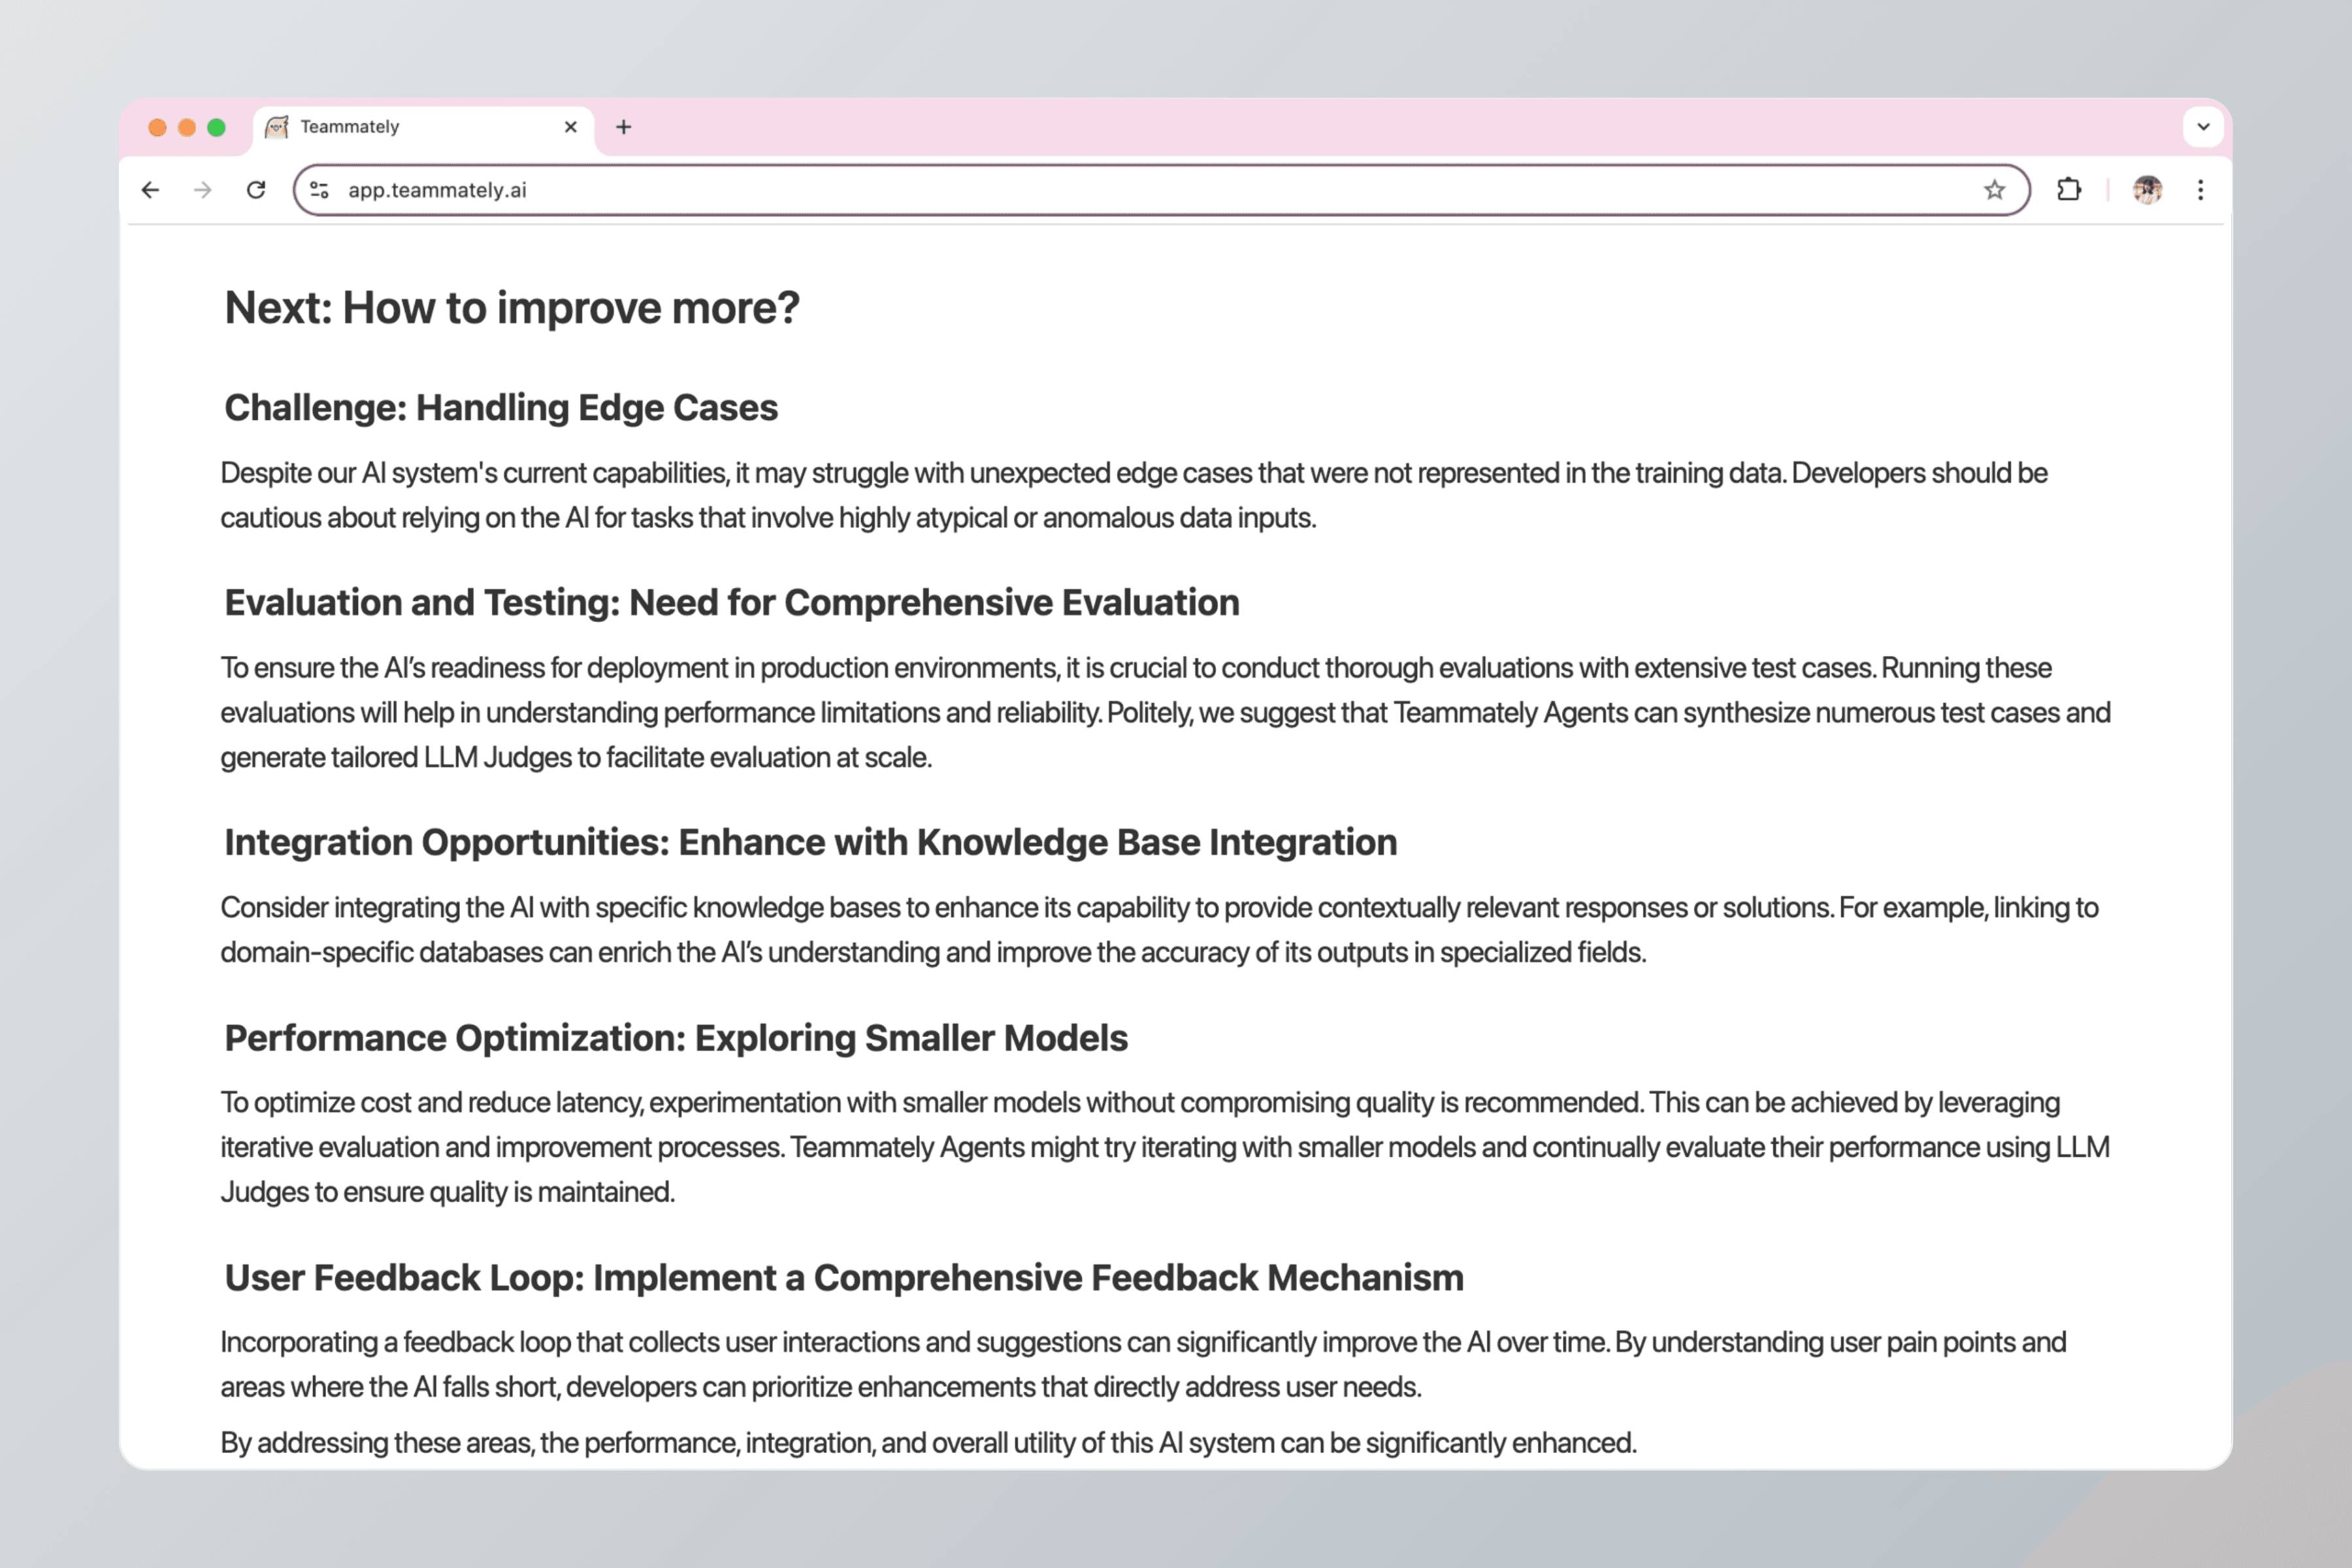Viewport: 2352px width, 1568px height.
Task: Click the forward navigation arrow
Action: coord(203,190)
